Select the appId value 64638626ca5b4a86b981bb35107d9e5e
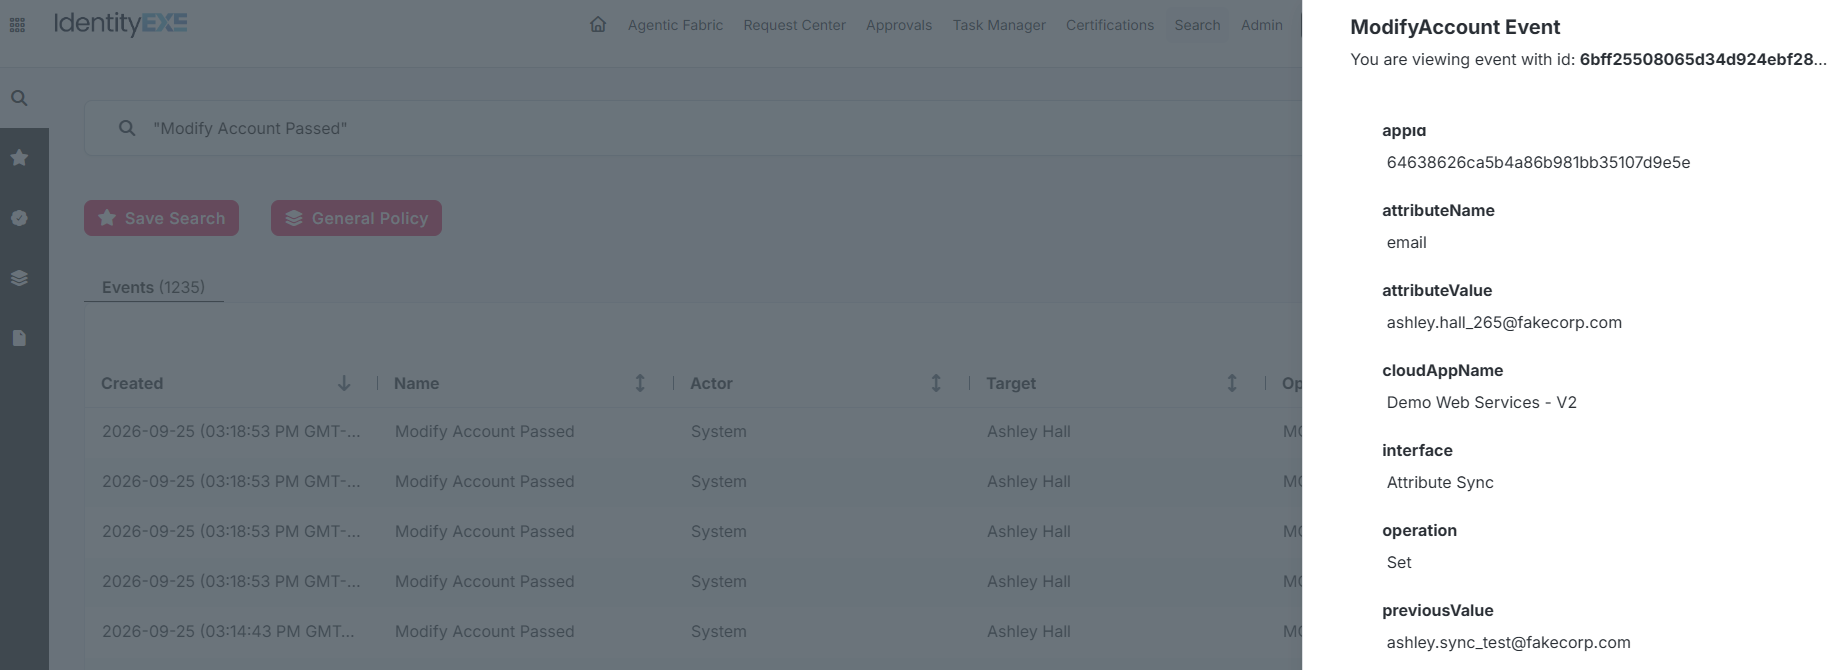This screenshot has height=670, width=1830. pos(1538,162)
